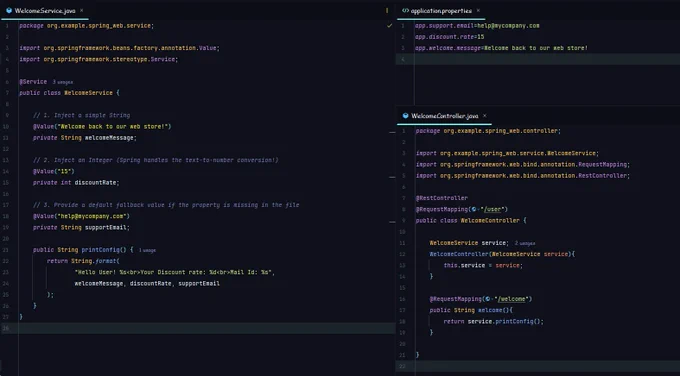Screen dimensions: 680x376
Task: Click "welcomeMessage, discountRate, supportEmail" arguments line
Action: tap(147, 284)
